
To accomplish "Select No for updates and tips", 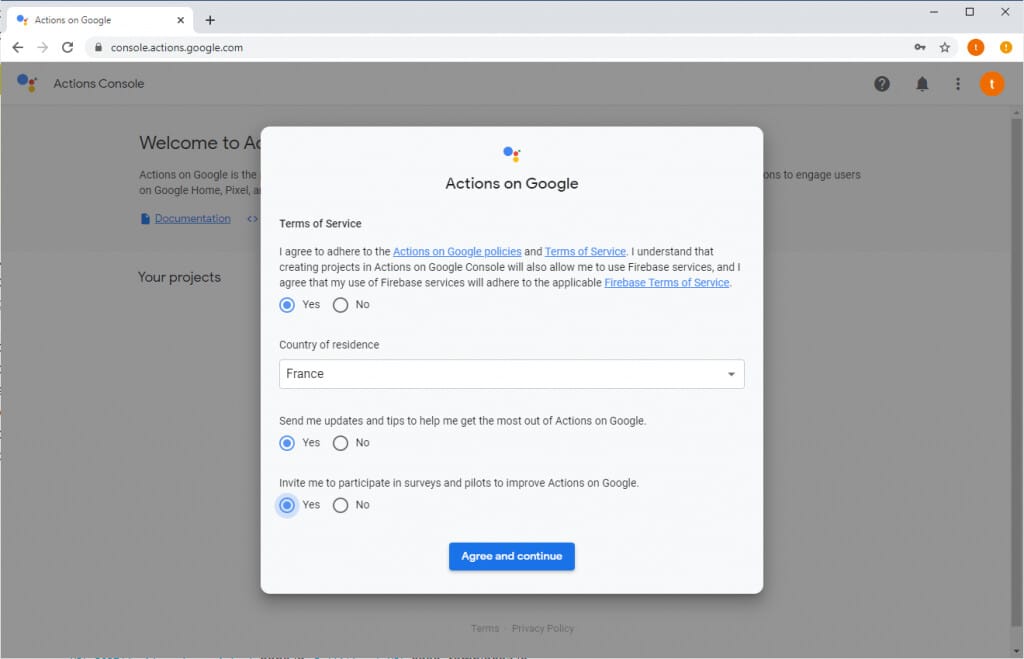I will click(340, 443).
